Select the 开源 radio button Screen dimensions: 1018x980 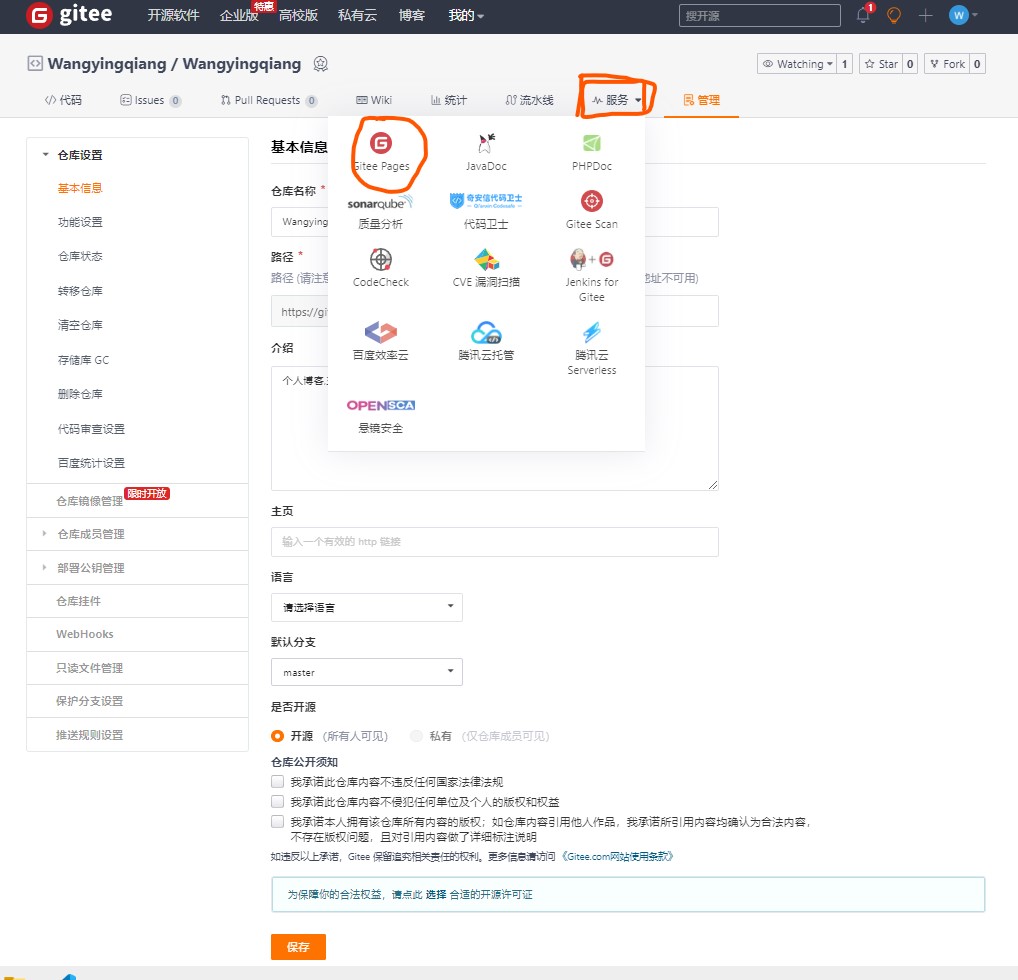tap(278, 736)
